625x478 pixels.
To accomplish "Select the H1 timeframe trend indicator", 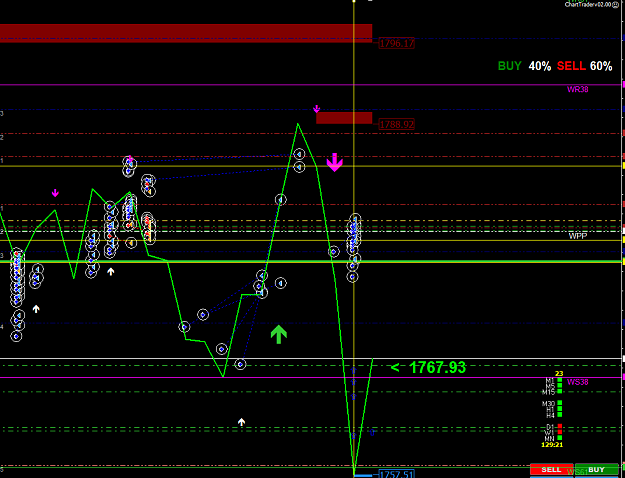I will coord(560,409).
